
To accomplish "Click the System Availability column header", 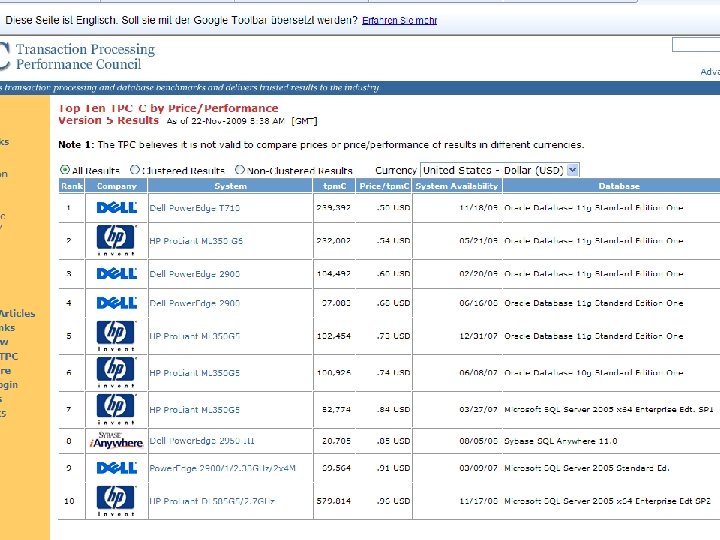I will (x=457, y=186).
